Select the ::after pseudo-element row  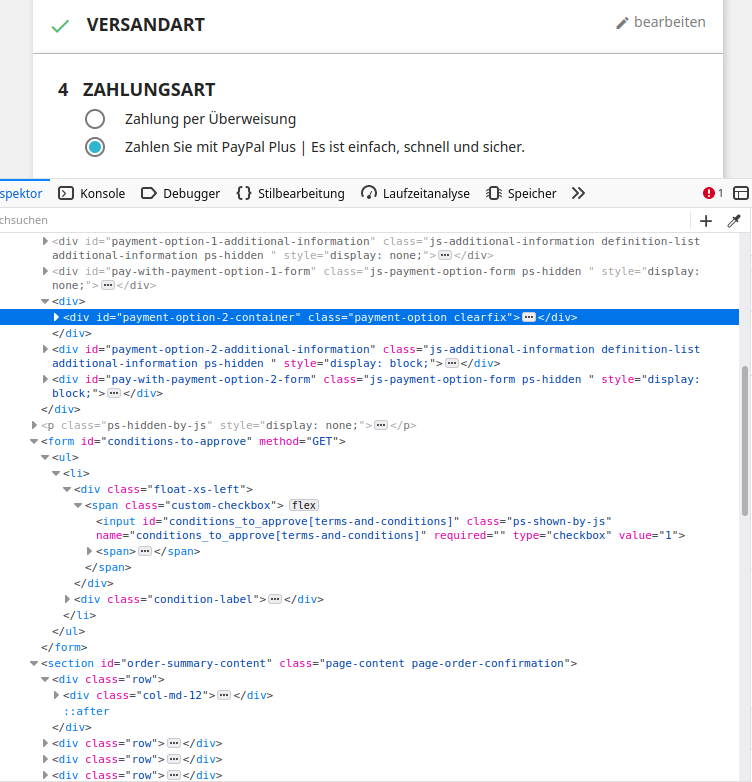coord(86,711)
